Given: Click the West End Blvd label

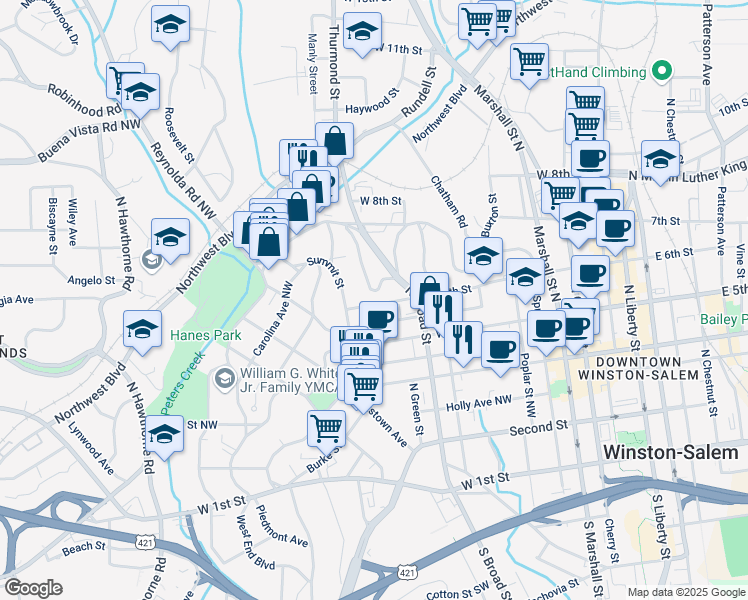Looking at the screenshot, I should click(x=255, y=543).
